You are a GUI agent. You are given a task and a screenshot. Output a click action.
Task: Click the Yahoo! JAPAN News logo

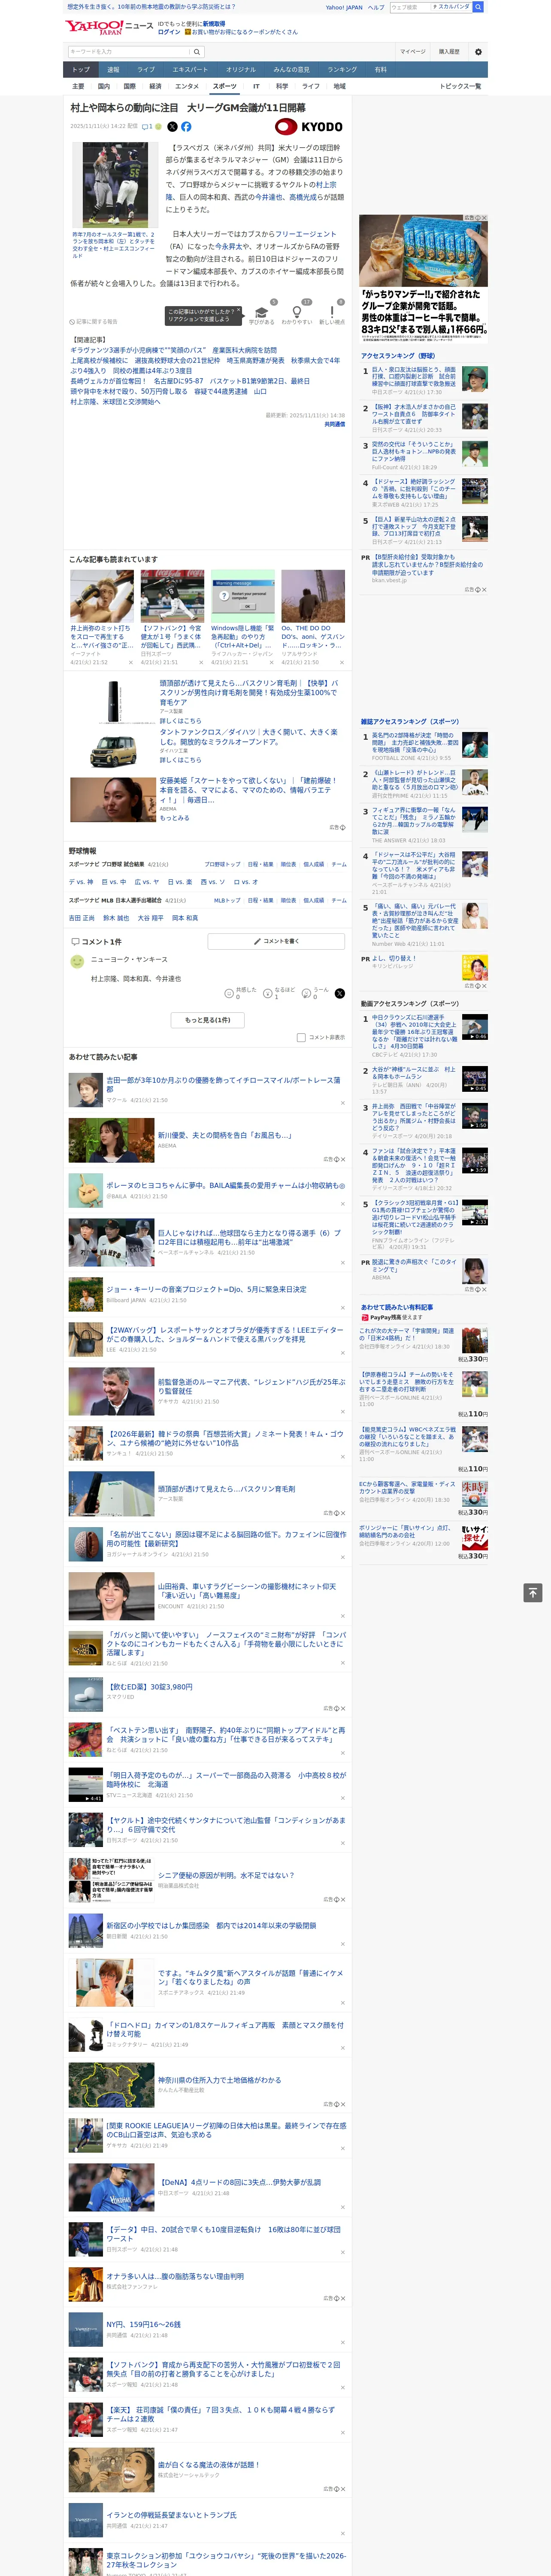tap(109, 27)
